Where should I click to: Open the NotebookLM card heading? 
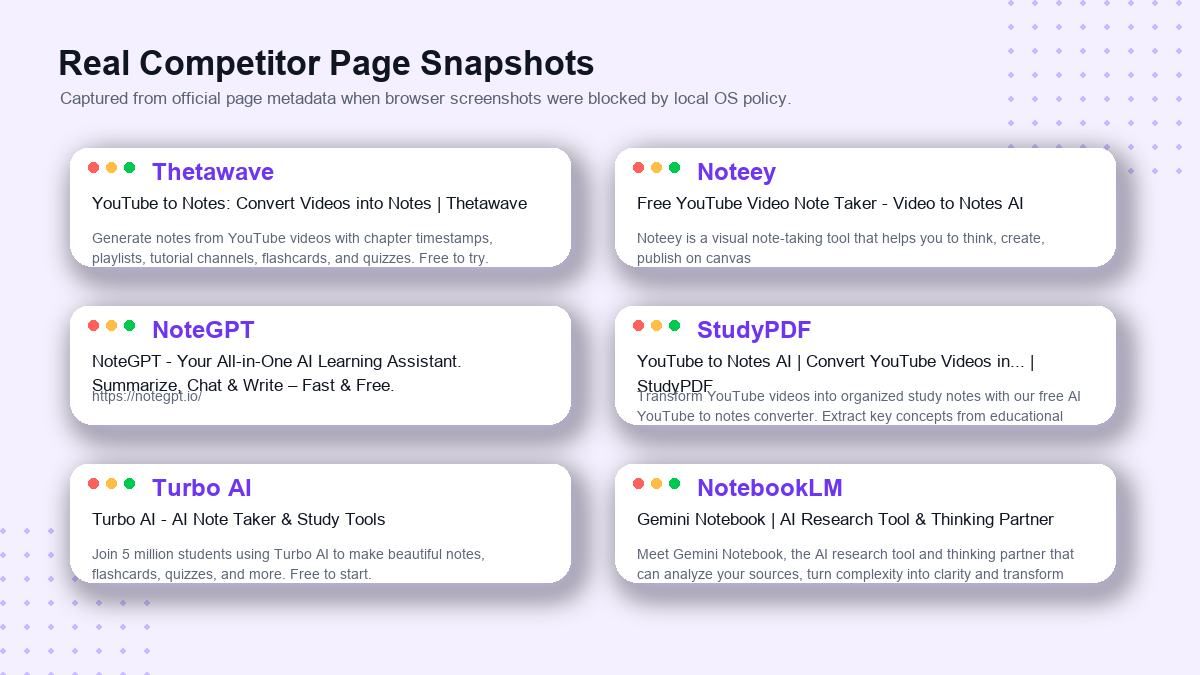point(770,488)
